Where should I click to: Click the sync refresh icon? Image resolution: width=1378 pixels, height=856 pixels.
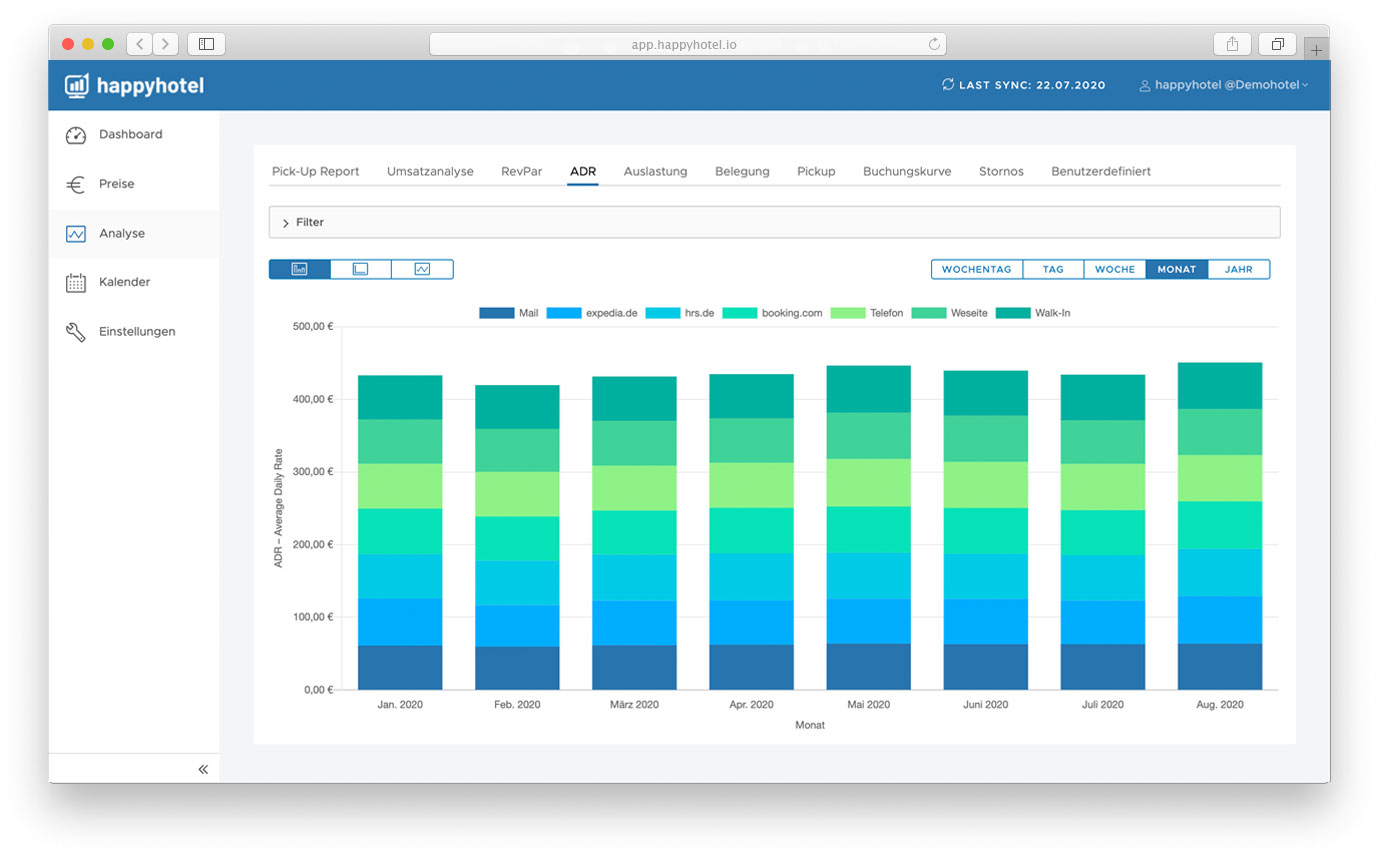click(x=948, y=85)
